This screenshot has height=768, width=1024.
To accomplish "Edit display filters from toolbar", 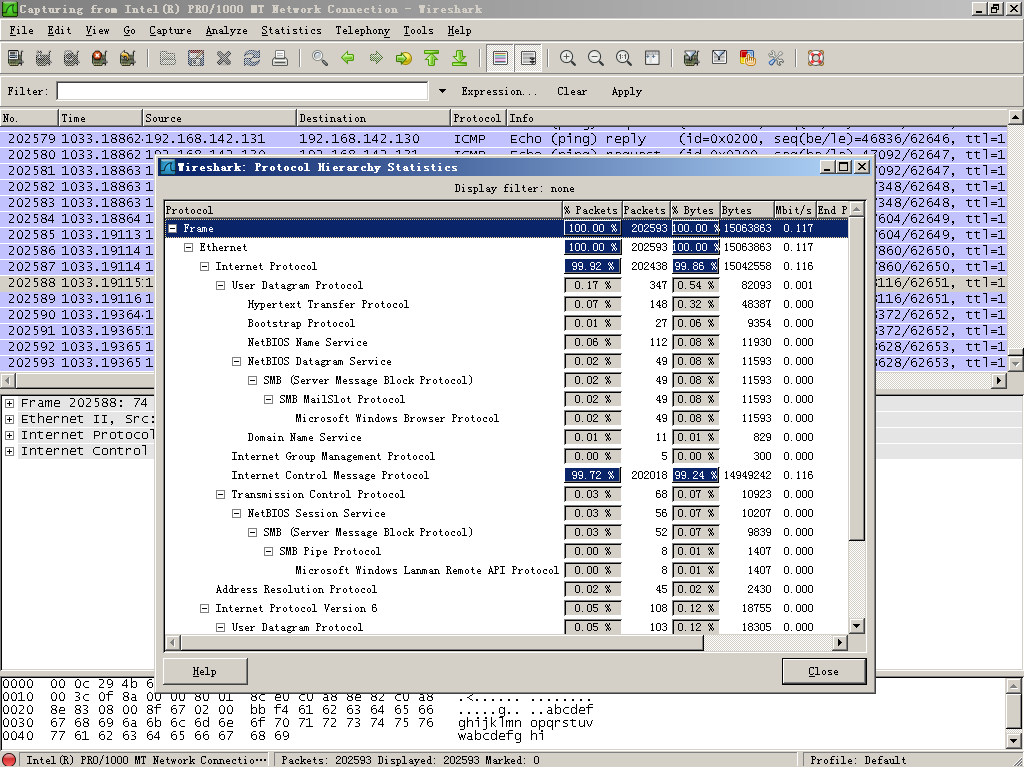I will [x=720, y=58].
